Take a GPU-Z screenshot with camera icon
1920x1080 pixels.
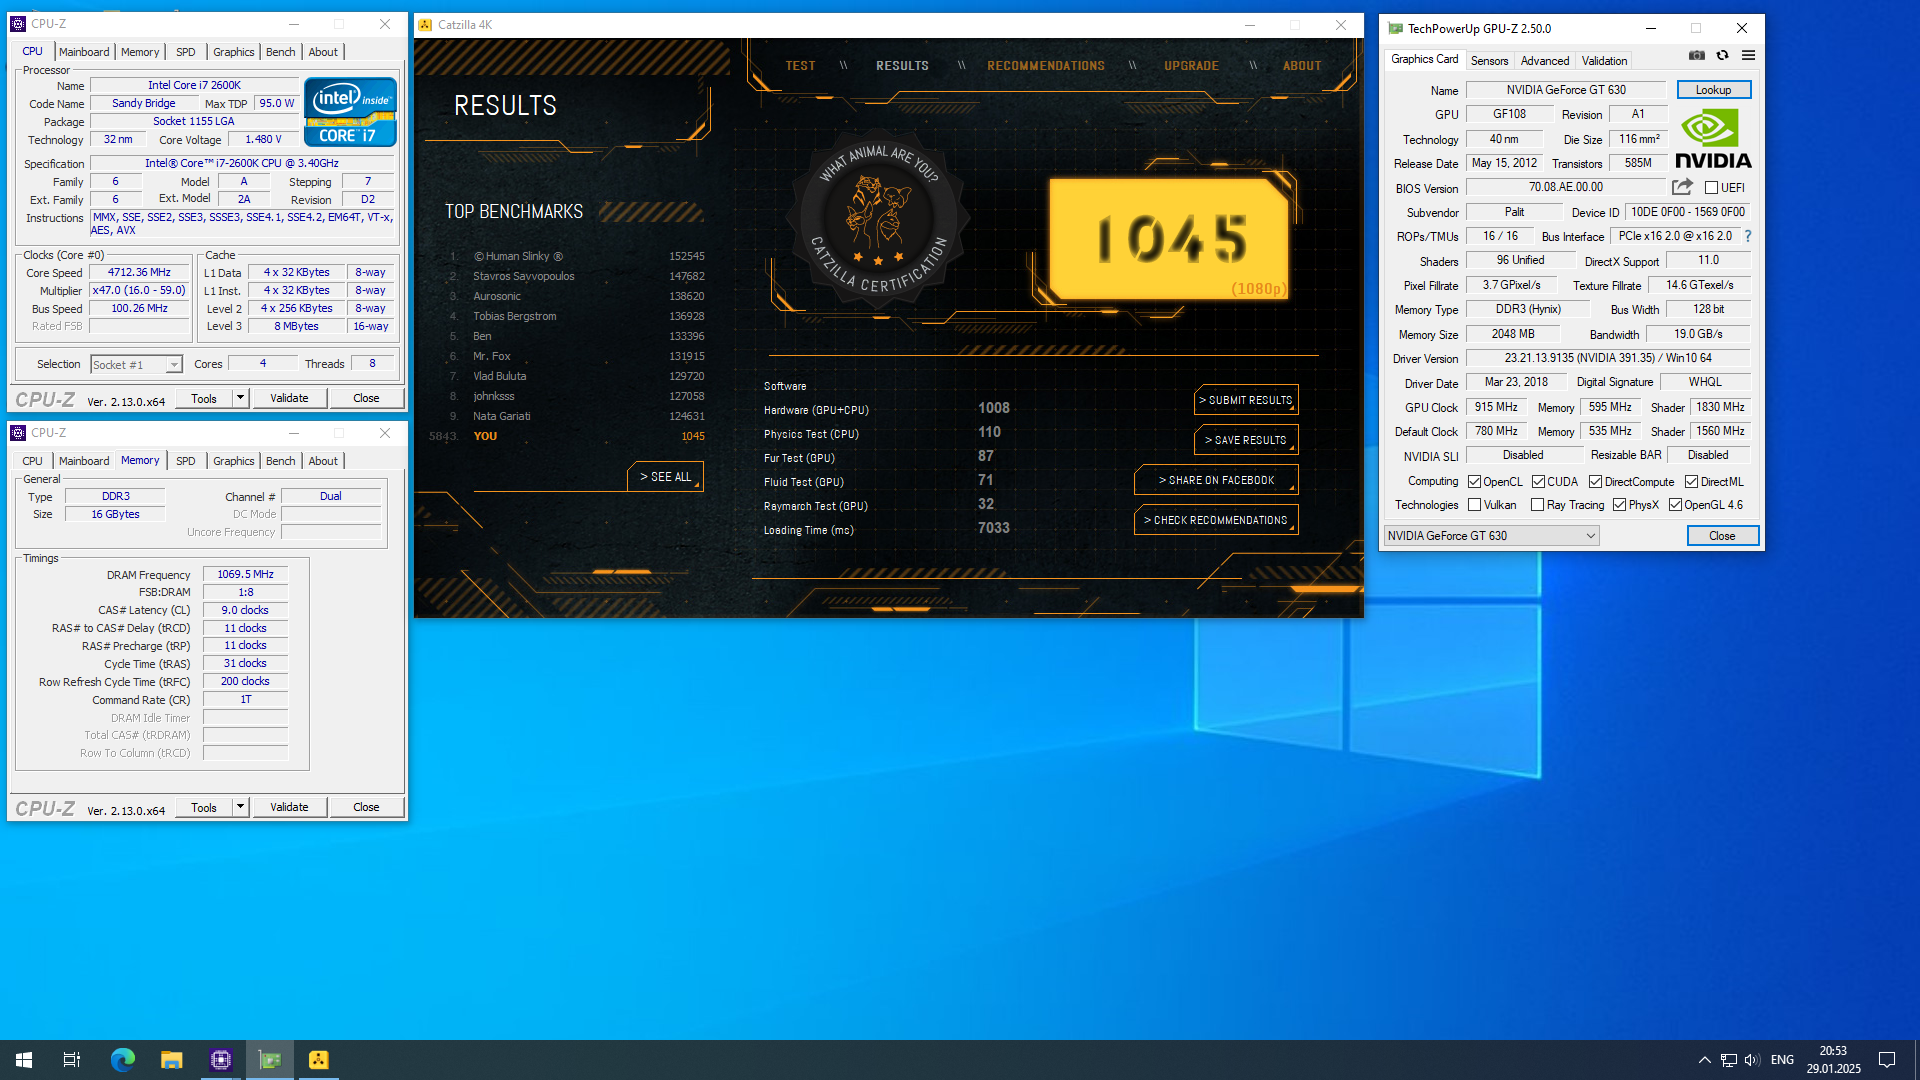coord(1697,56)
